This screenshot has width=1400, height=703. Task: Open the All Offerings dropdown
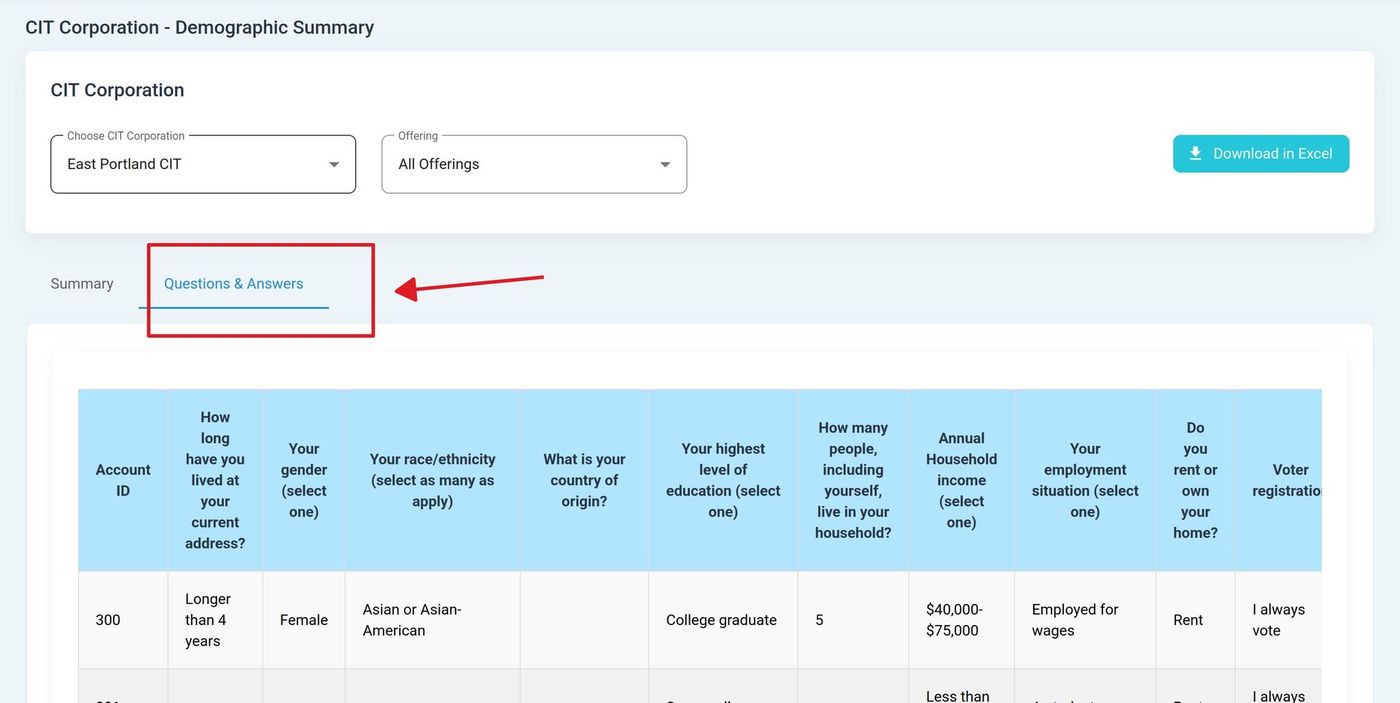(534, 164)
